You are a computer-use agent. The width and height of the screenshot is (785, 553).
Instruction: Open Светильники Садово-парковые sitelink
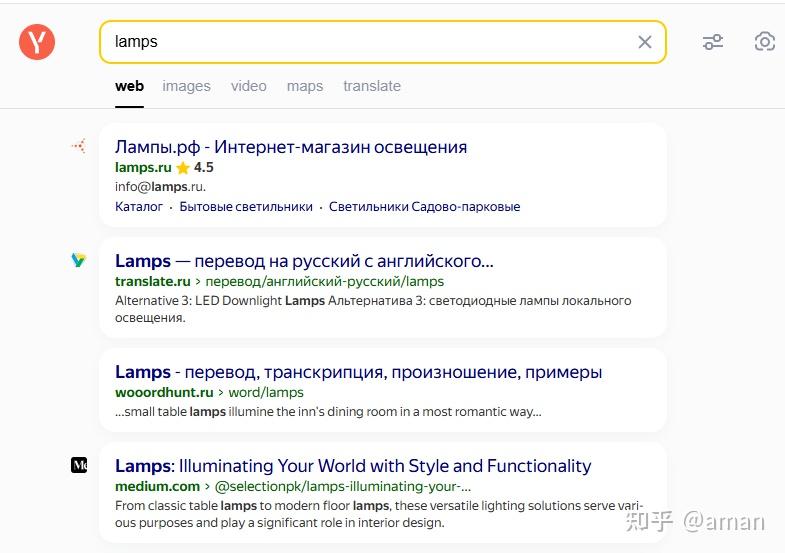click(425, 207)
